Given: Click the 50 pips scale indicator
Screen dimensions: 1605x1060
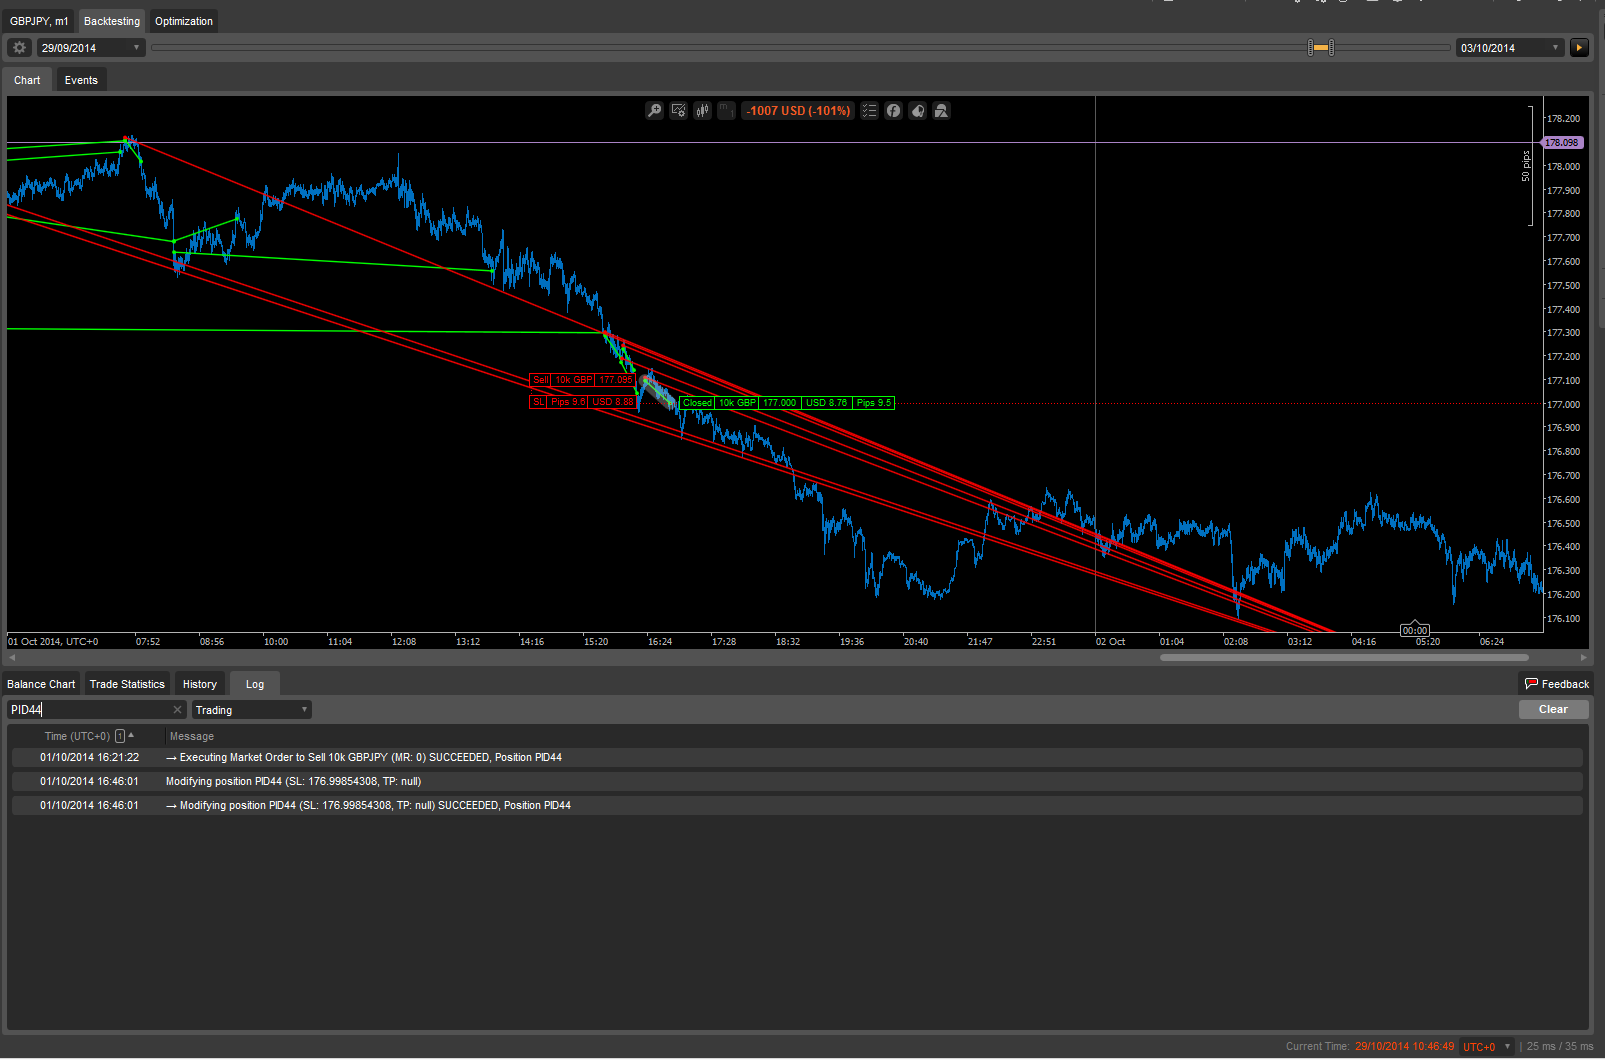Looking at the screenshot, I should [x=1526, y=166].
